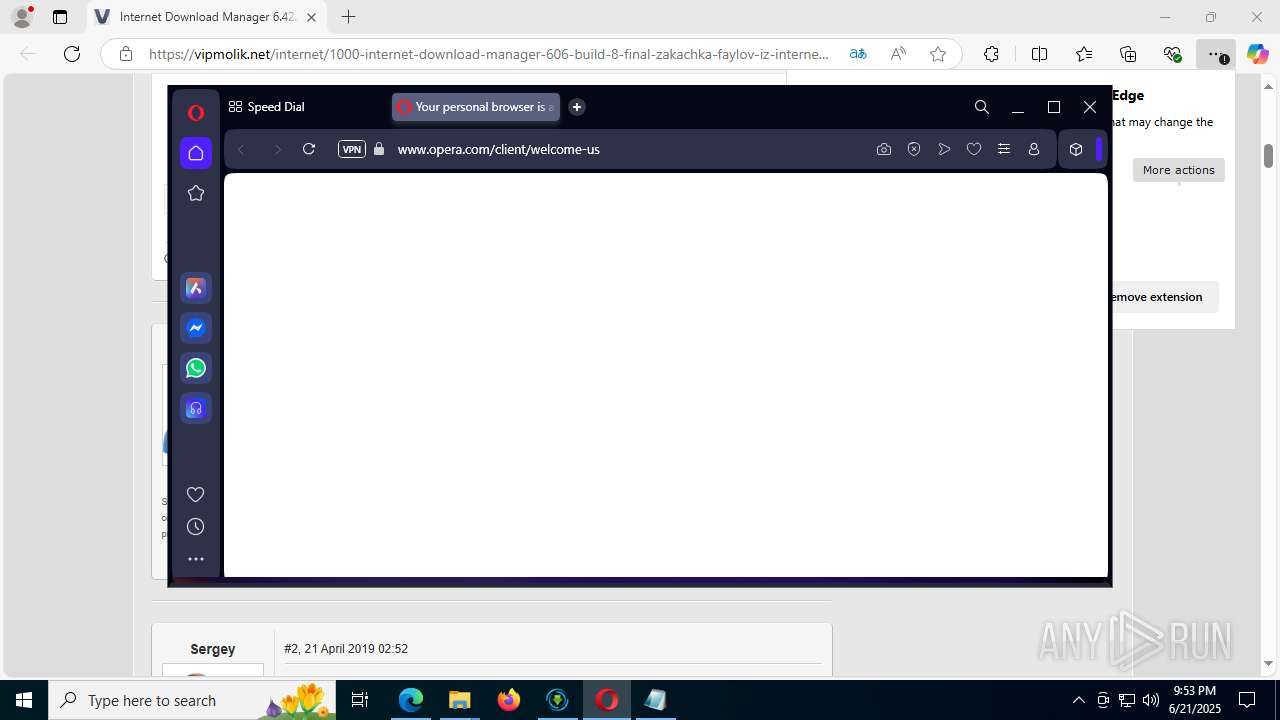Open History clock in Opera sidebar

tap(196, 527)
